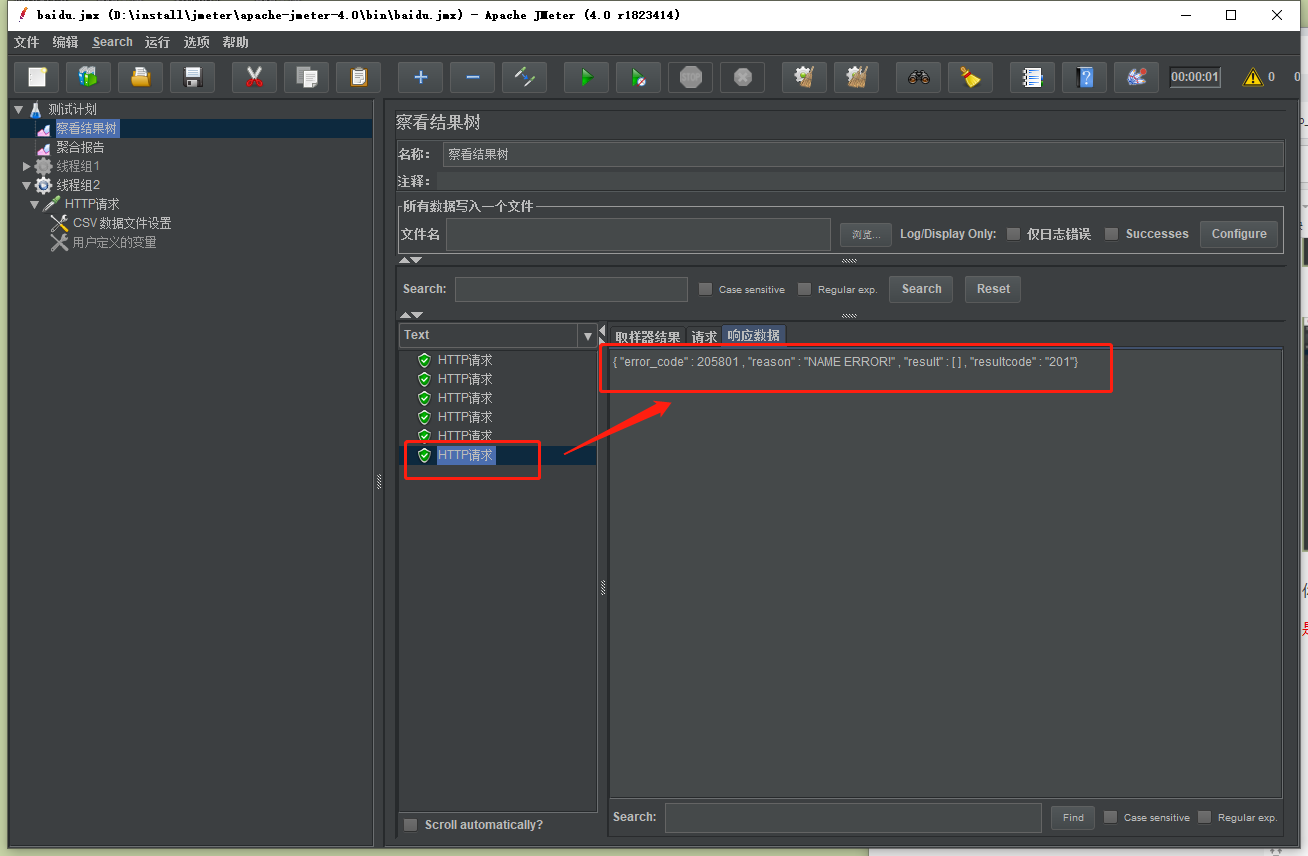
Task: Save the test plan with floppy icon
Action: point(193,77)
